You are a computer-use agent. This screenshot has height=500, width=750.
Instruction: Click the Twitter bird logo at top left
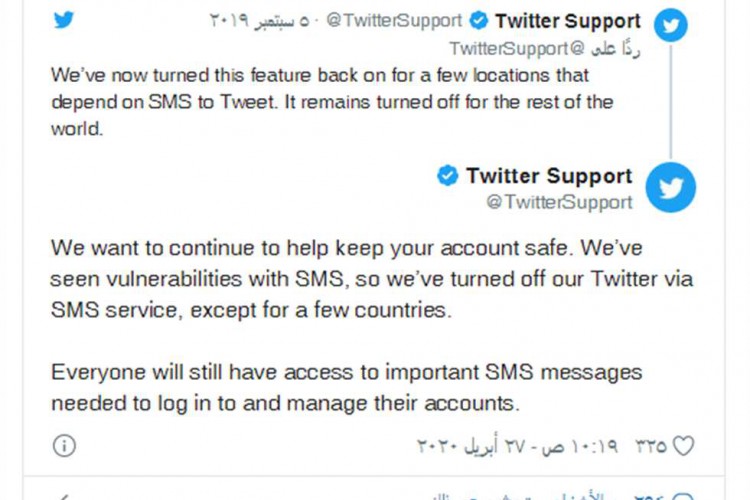click(x=64, y=20)
